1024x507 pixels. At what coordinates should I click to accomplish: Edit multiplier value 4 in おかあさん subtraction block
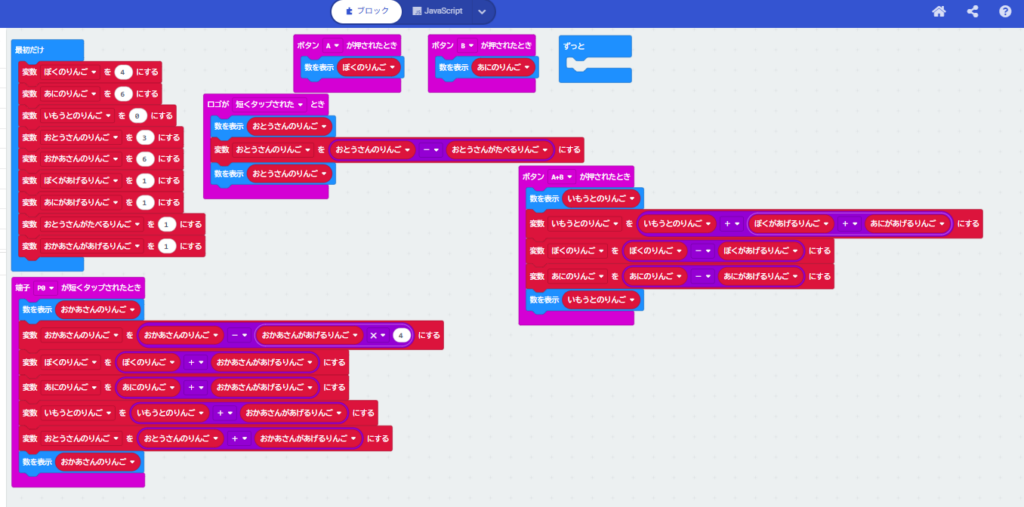(x=402, y=335)
